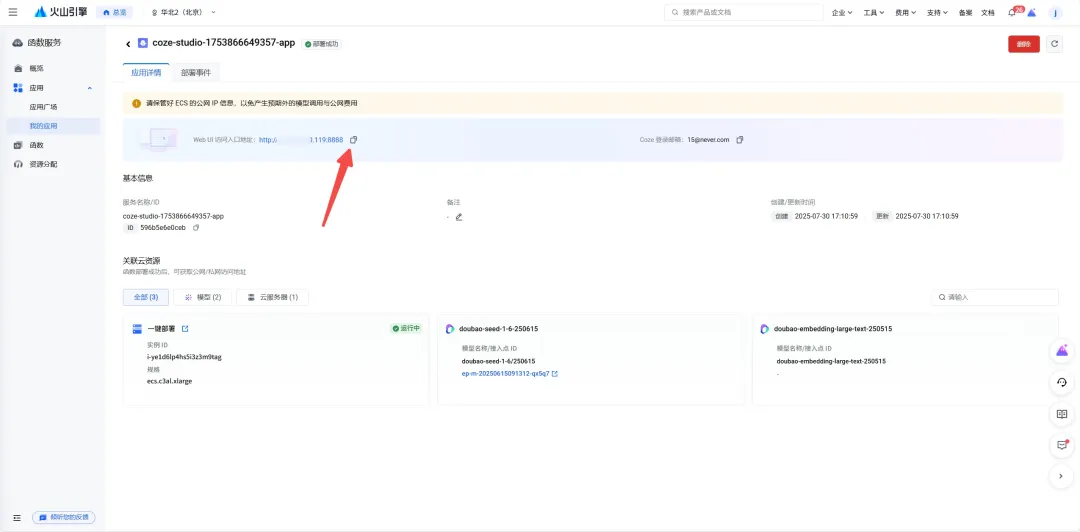Screen dimensions: 1080x532
Task: Select the 云服务器 (1) resource filter
Action: pos(272,297)
